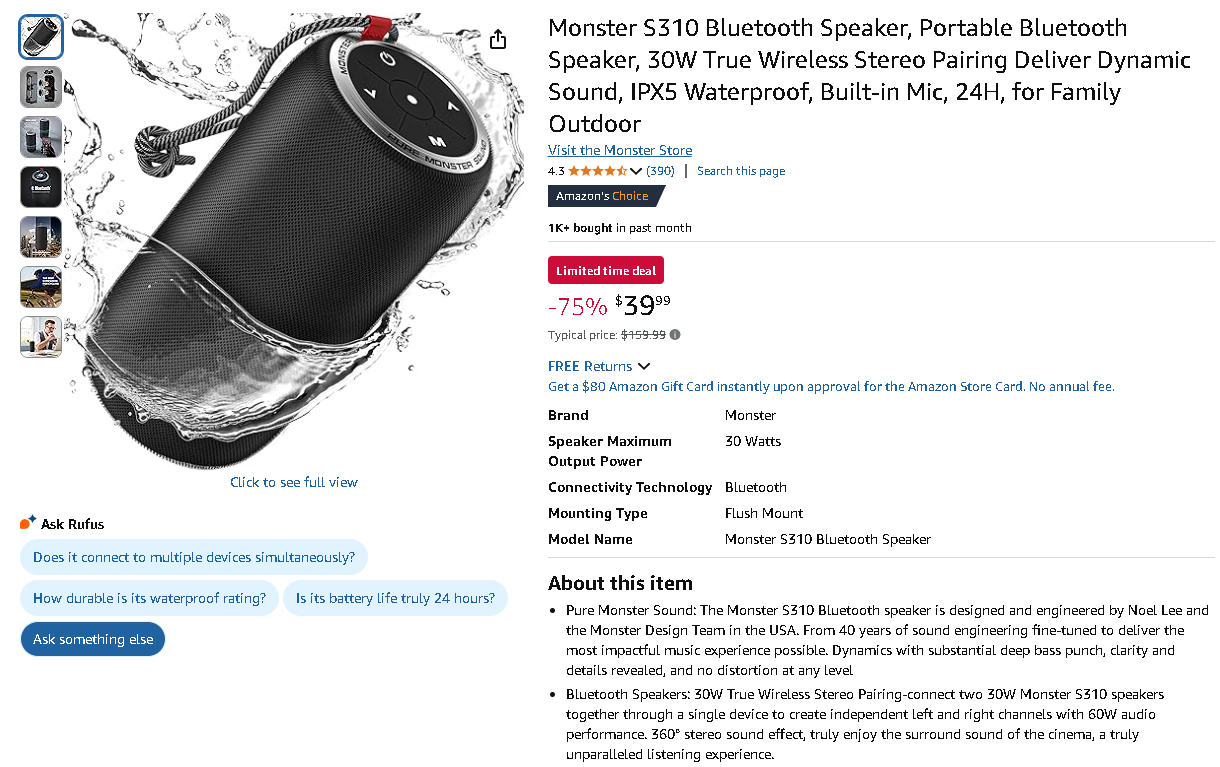This screenshot has height=767, width=1220.
Task: Open the Amazon Store Card gift card offer
Action: 830,386
